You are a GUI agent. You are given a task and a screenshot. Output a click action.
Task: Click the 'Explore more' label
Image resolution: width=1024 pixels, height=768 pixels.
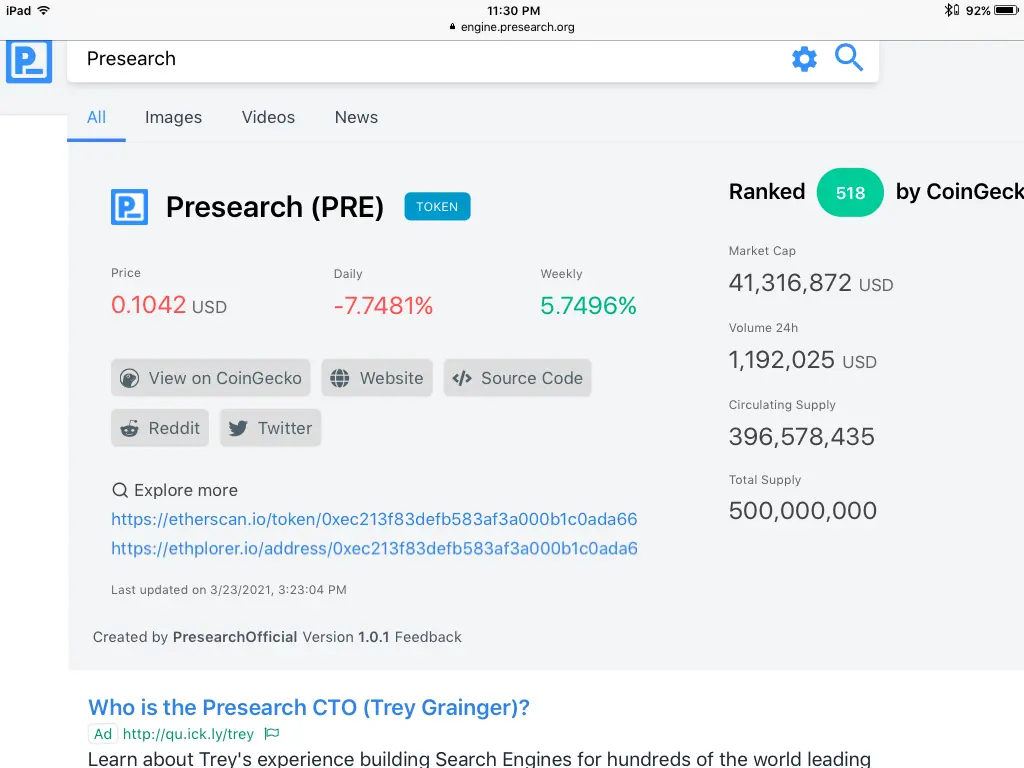pos(185,490)
